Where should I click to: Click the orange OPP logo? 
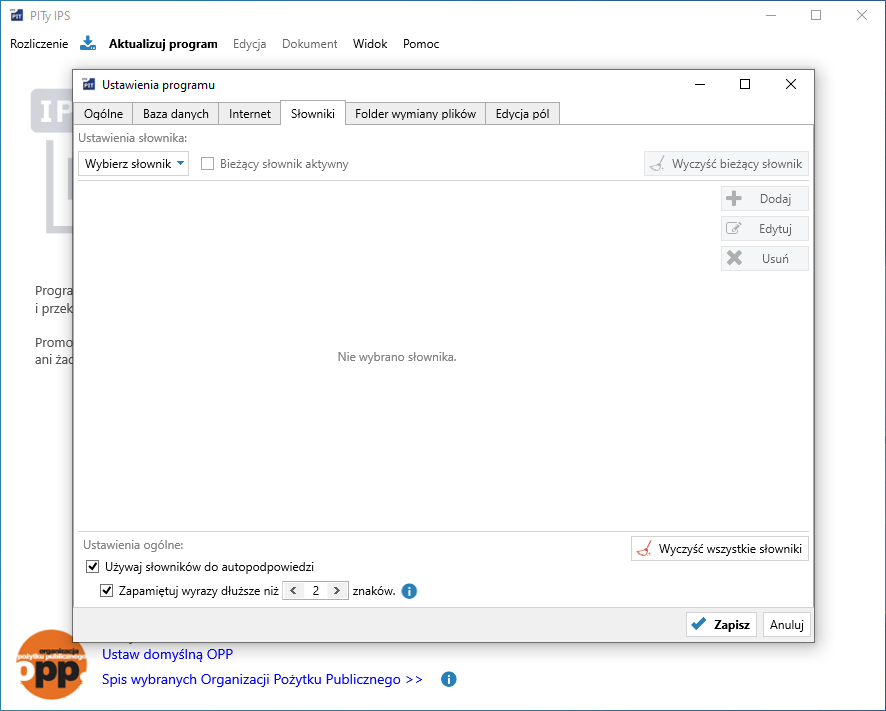[50, 663]
